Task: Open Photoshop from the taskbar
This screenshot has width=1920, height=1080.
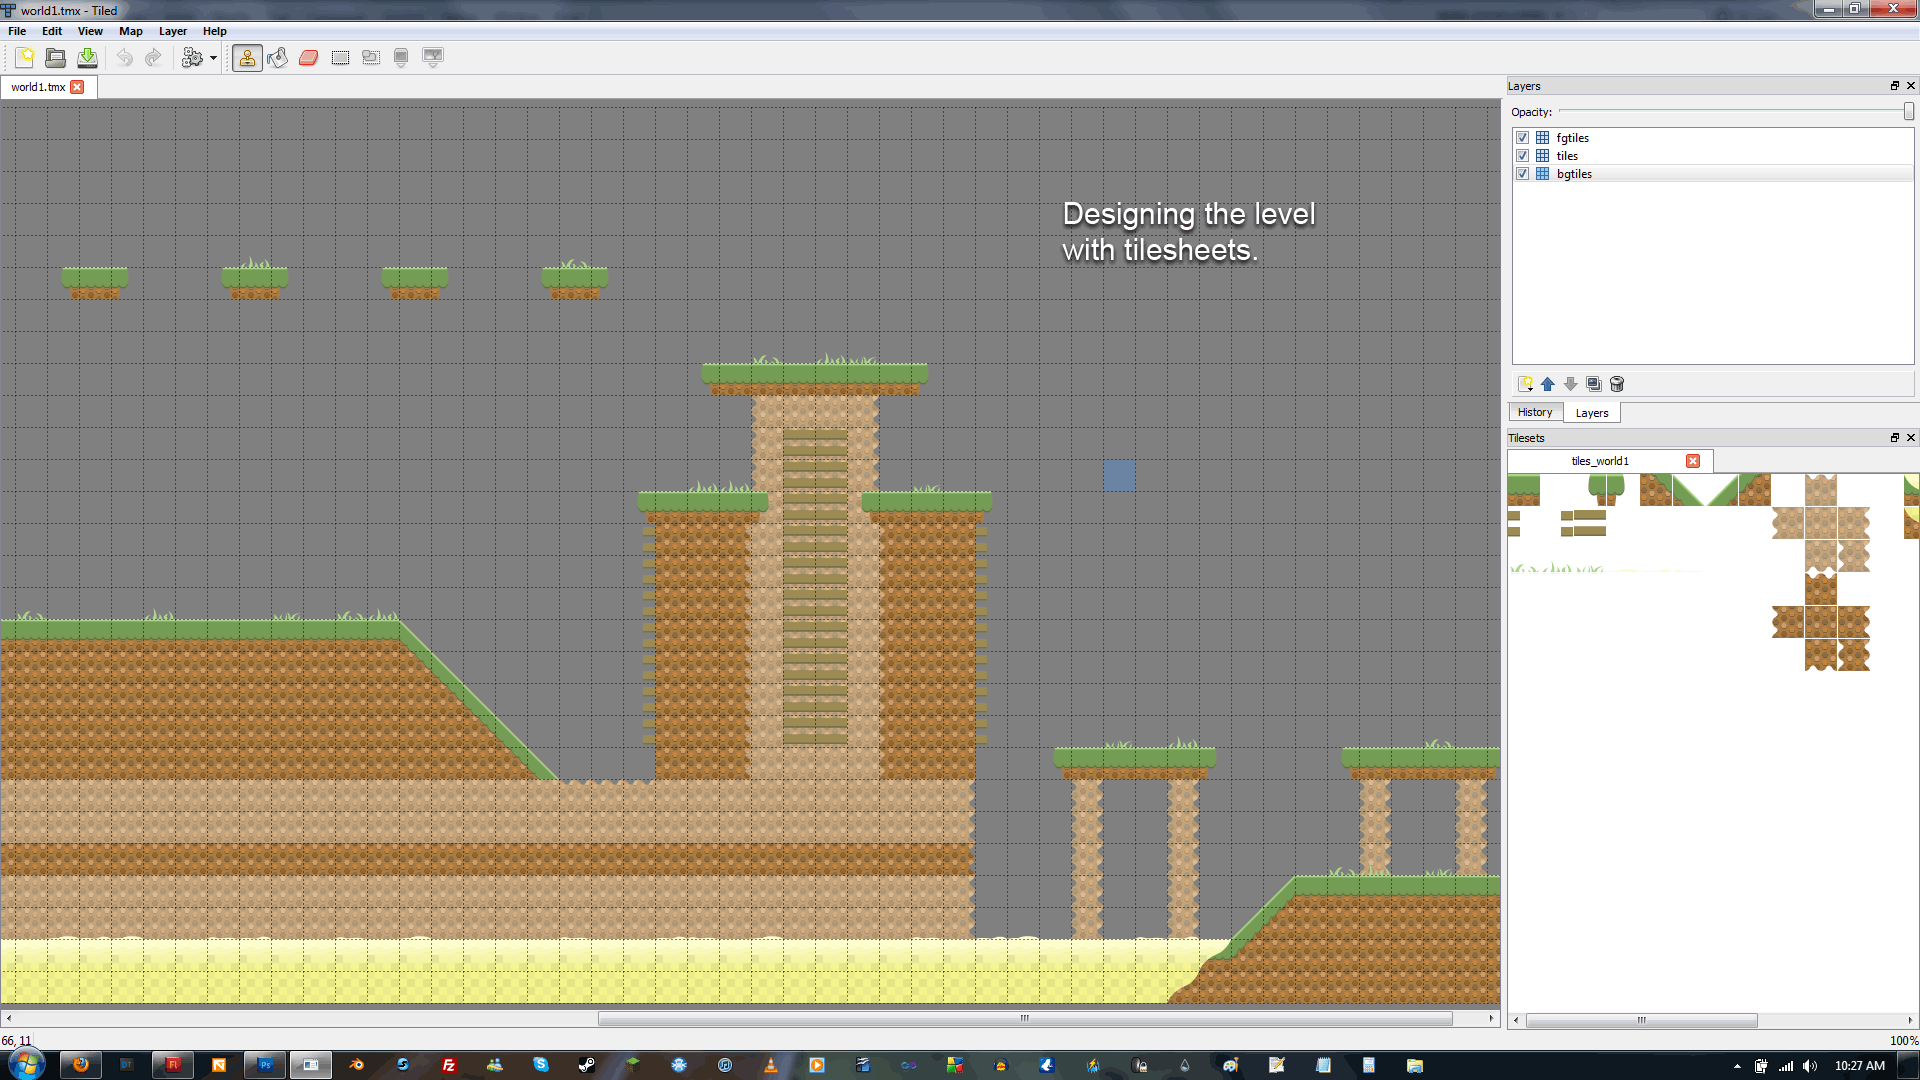Action: pos(265,1065)
